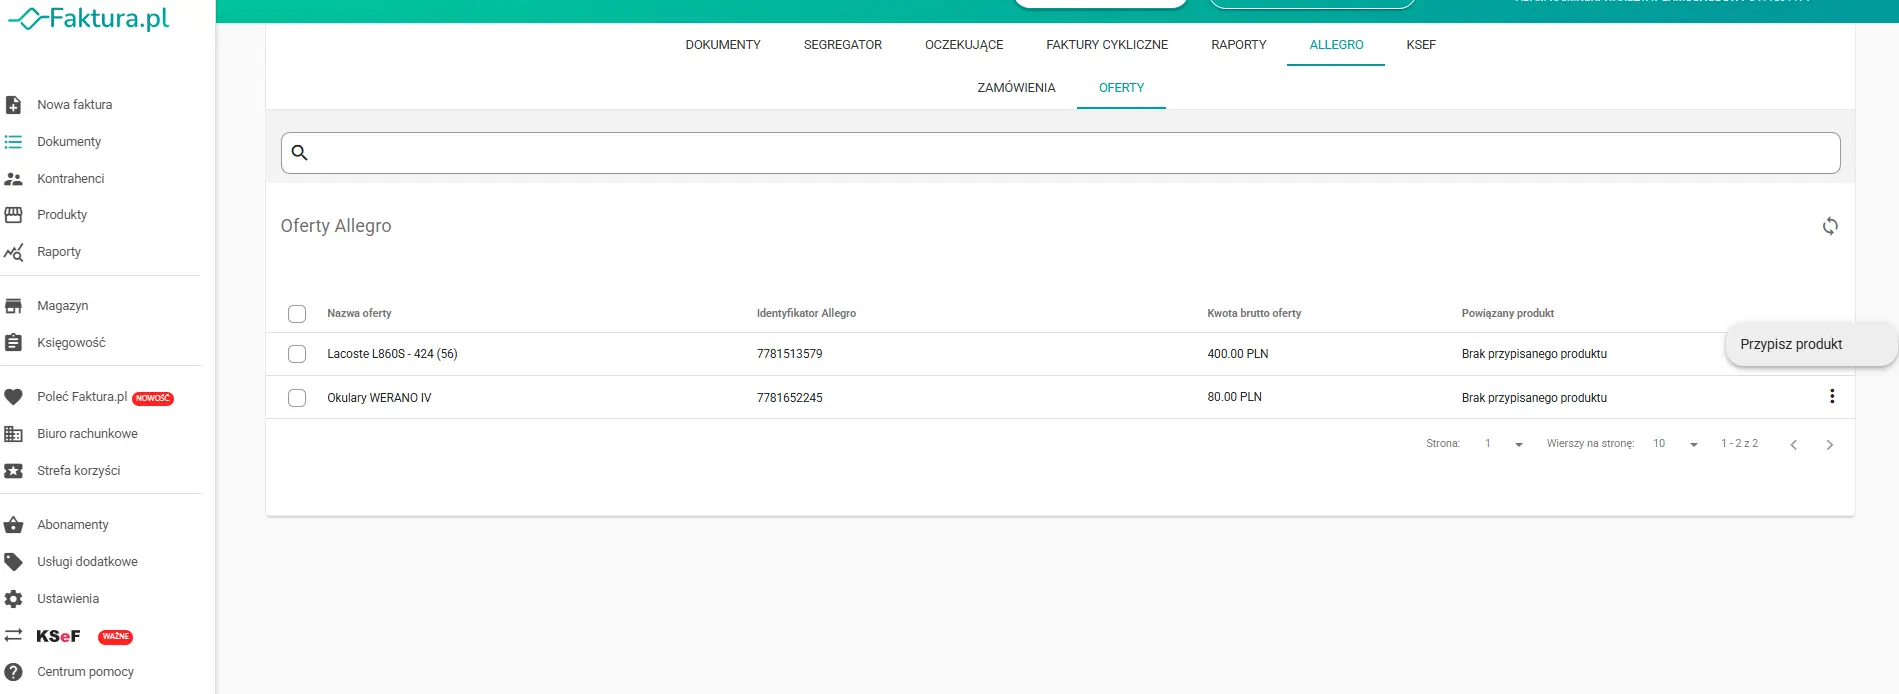This screenshot has width=1899, height=694.
Task: Open the Strona page number dropdown
Action: pos(1504,444)
